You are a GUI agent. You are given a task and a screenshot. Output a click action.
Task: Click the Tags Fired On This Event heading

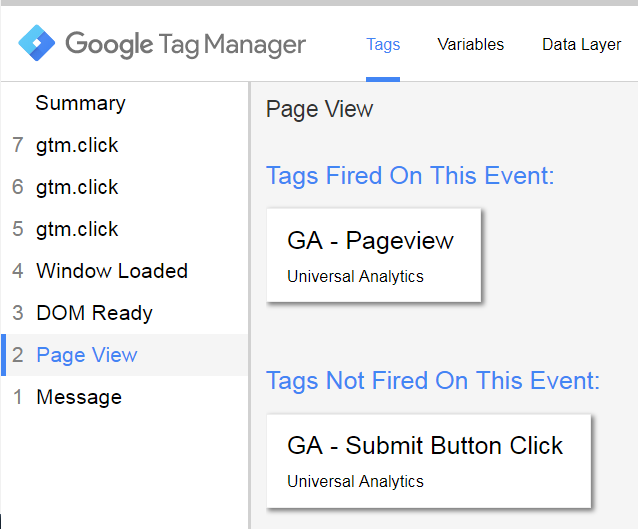point(410,176)
